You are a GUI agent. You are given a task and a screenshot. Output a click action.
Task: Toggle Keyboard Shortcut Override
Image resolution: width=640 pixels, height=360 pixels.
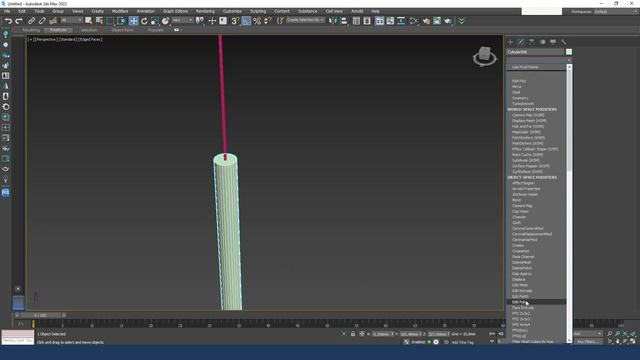[x=223, y=21]
